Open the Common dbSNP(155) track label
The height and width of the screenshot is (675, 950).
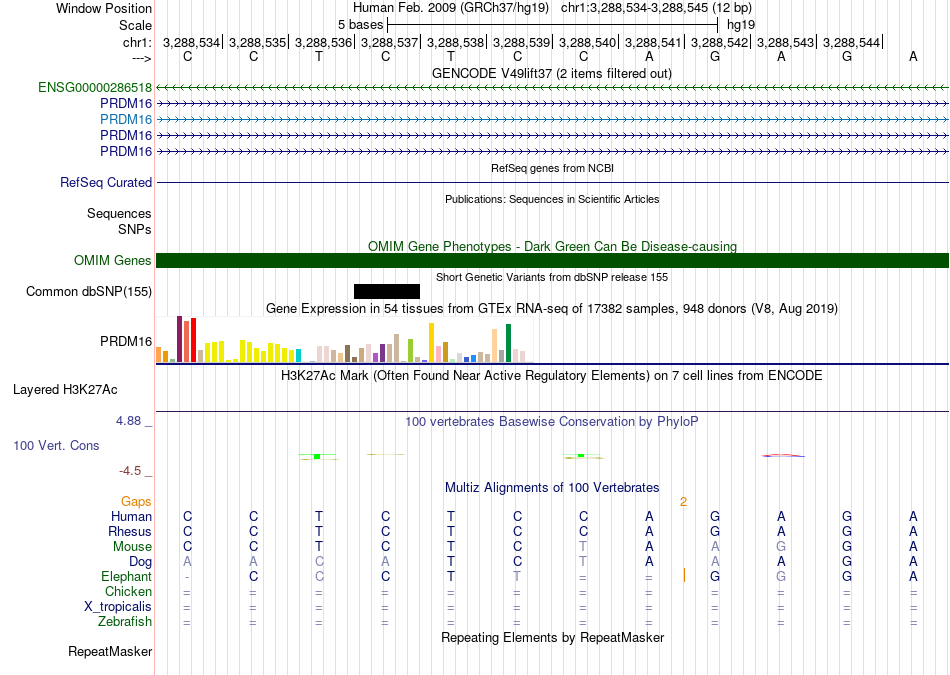pos(89,291)
